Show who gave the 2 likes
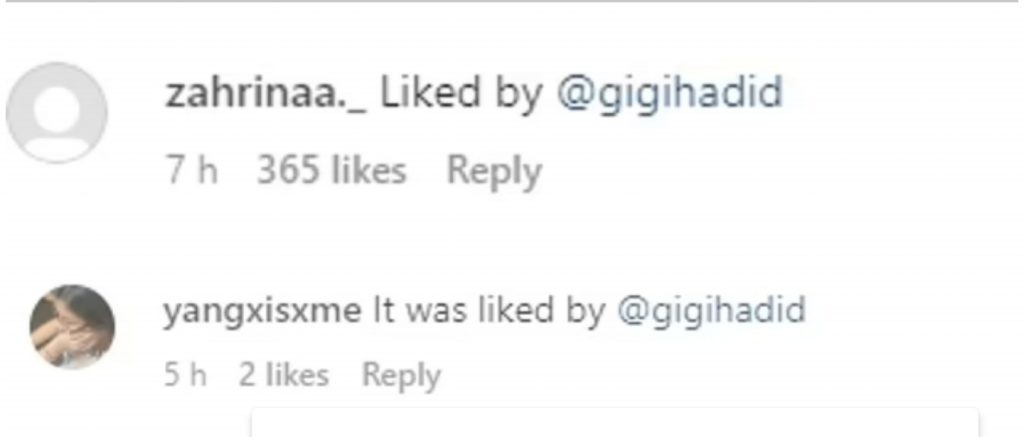 (284, 375)
